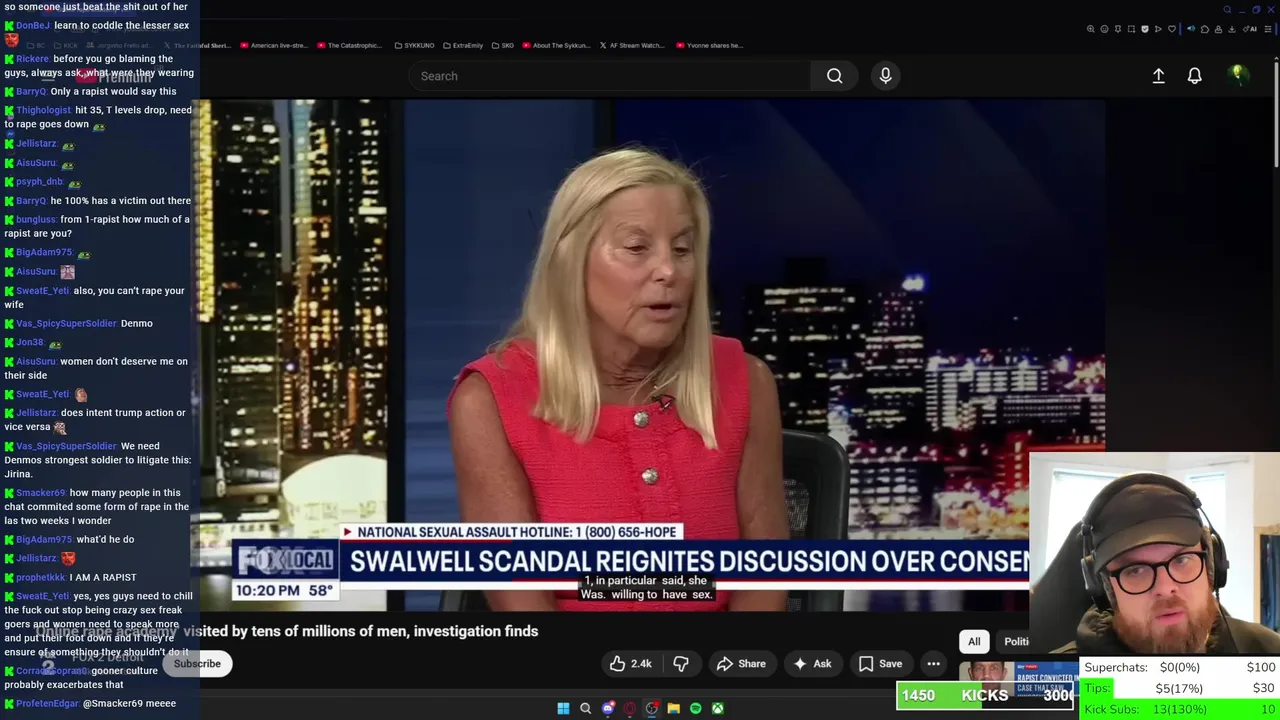Open the Windows Start button

click(x=563, y=709)
